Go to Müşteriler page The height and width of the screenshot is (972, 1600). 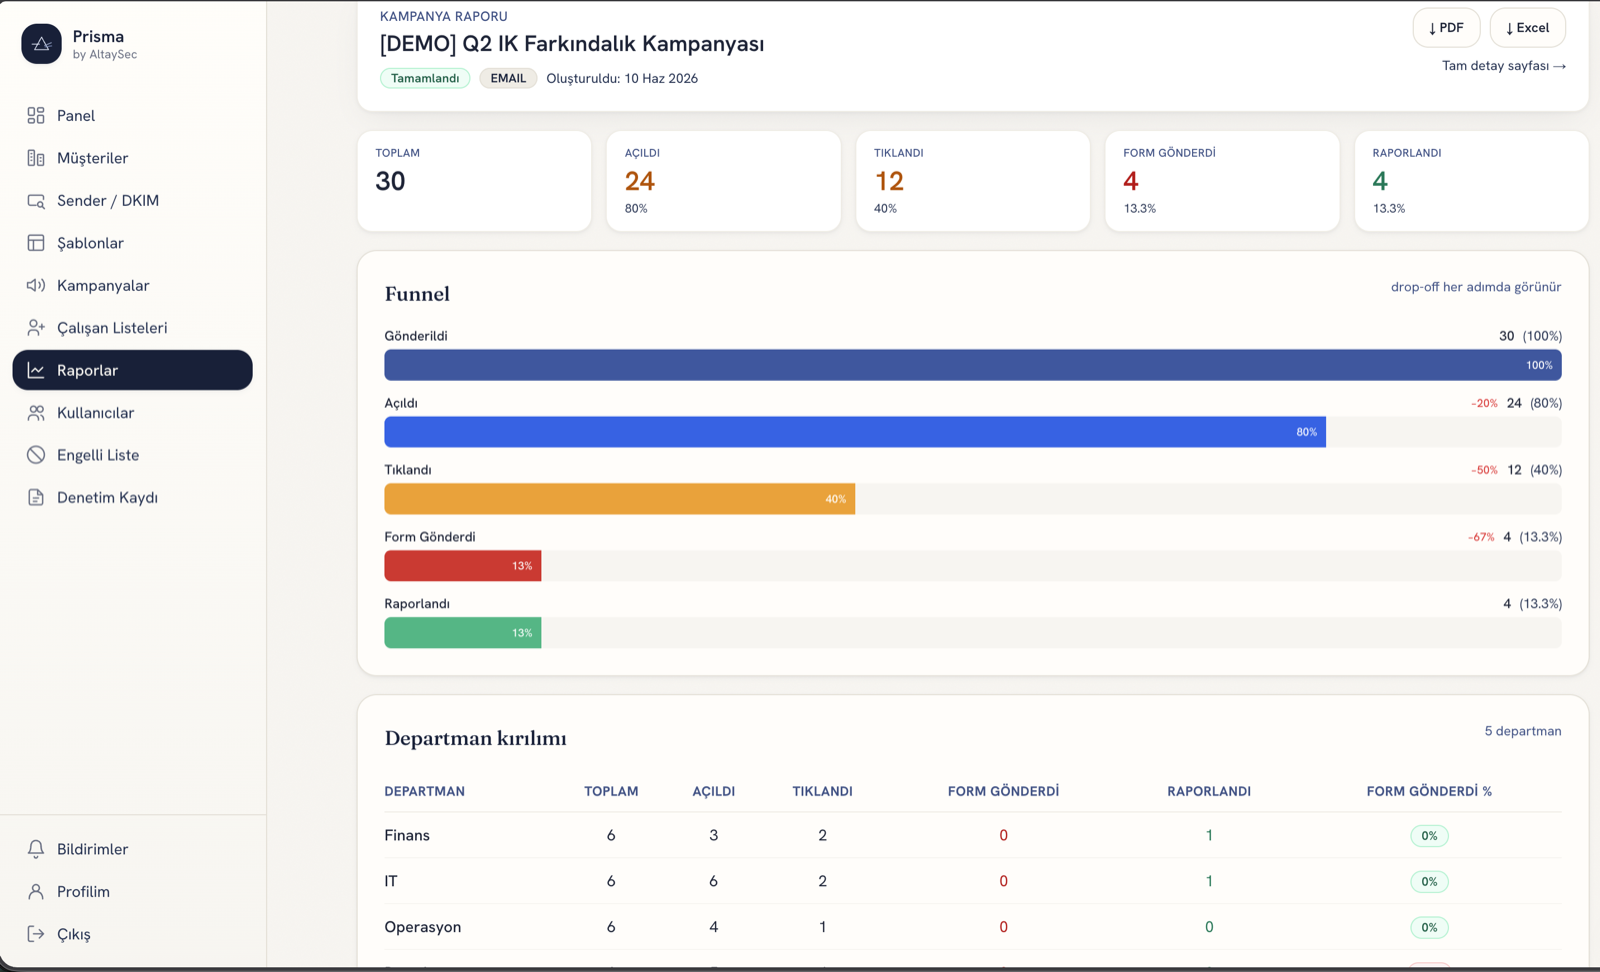coord(132,158)
